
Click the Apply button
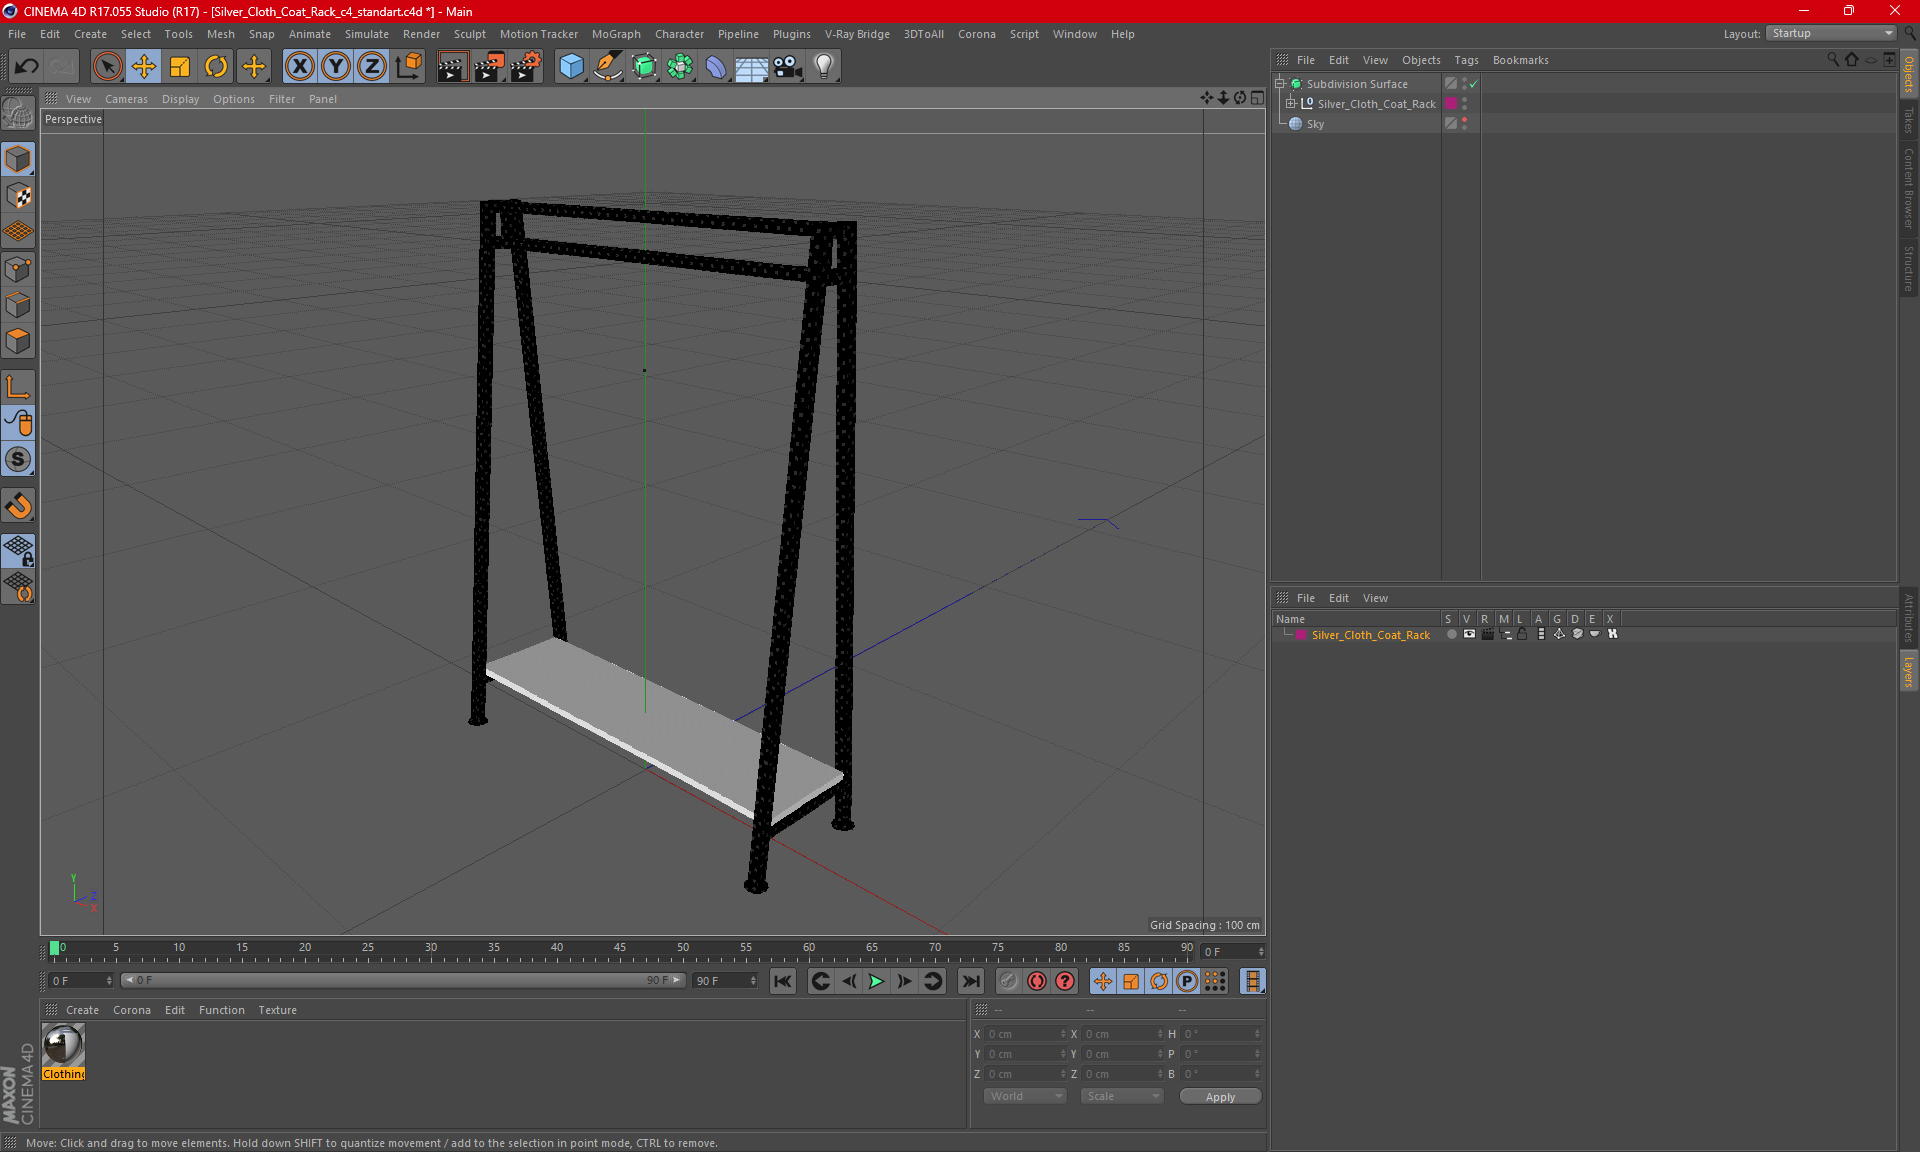[1220, 1097]
